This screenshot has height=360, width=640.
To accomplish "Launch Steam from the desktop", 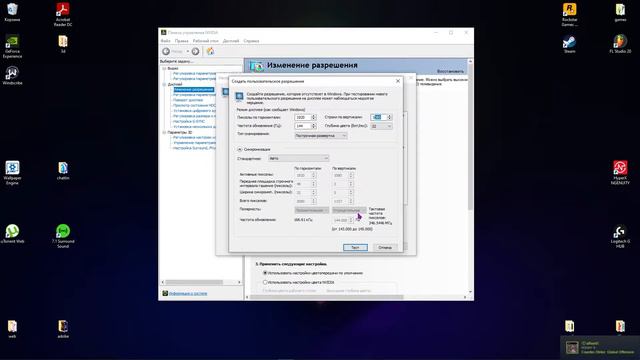I will (x=569, y=44).
